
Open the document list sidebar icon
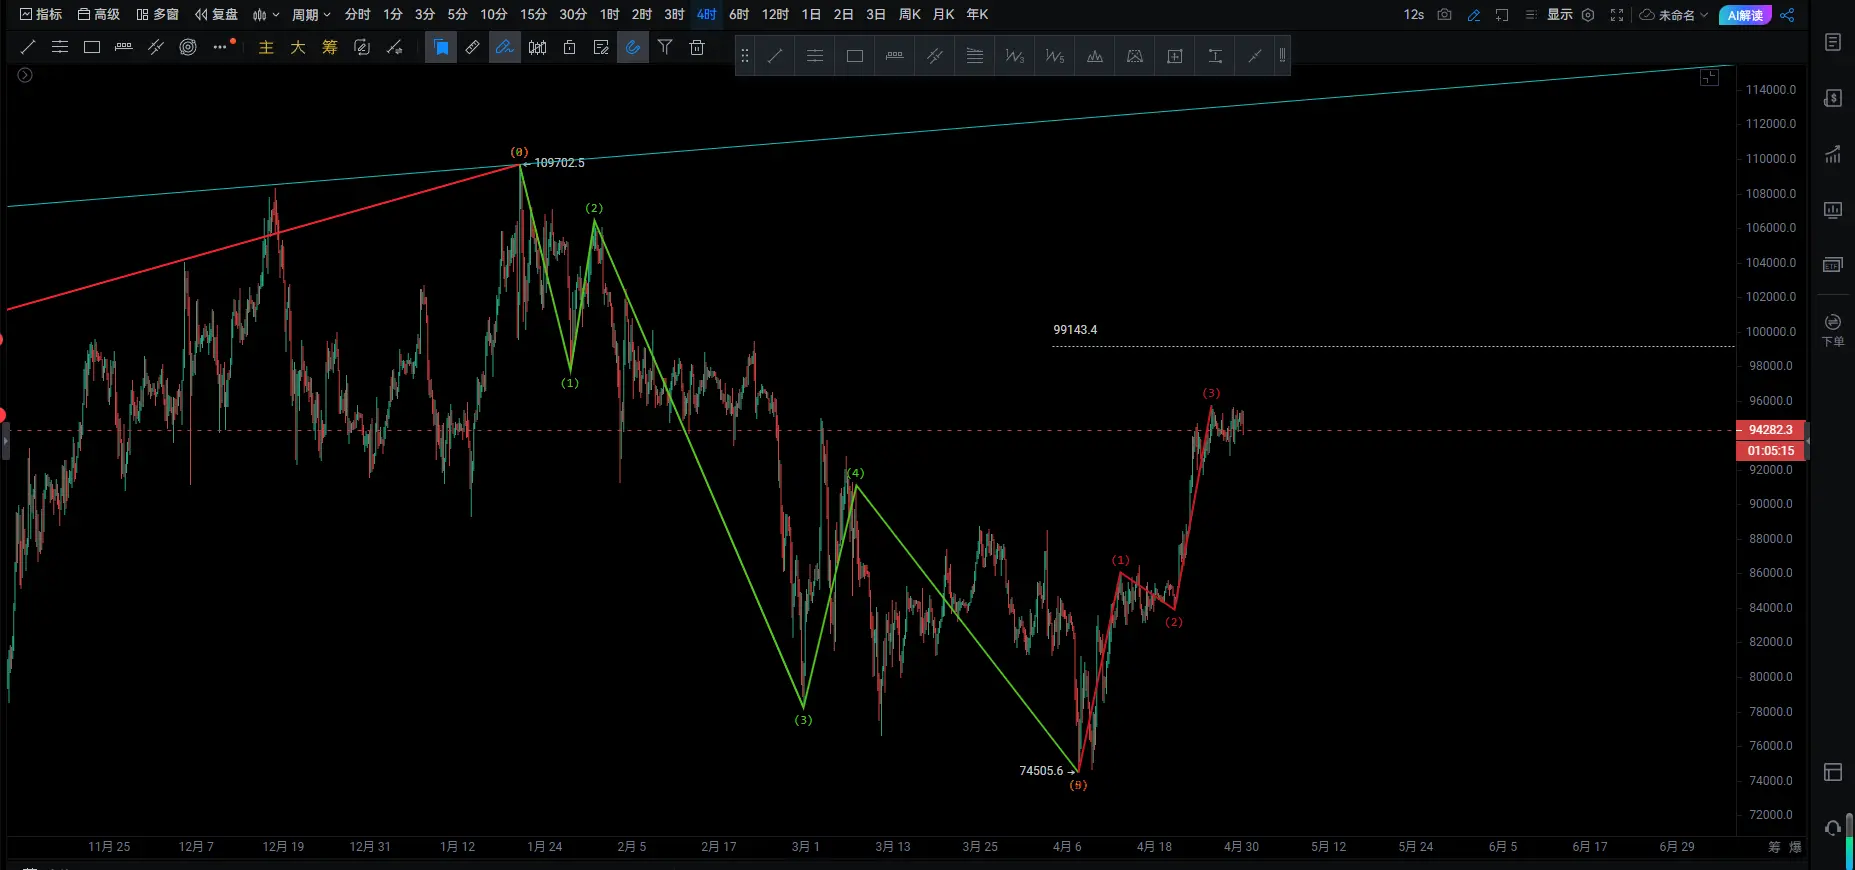[1833, 42]
